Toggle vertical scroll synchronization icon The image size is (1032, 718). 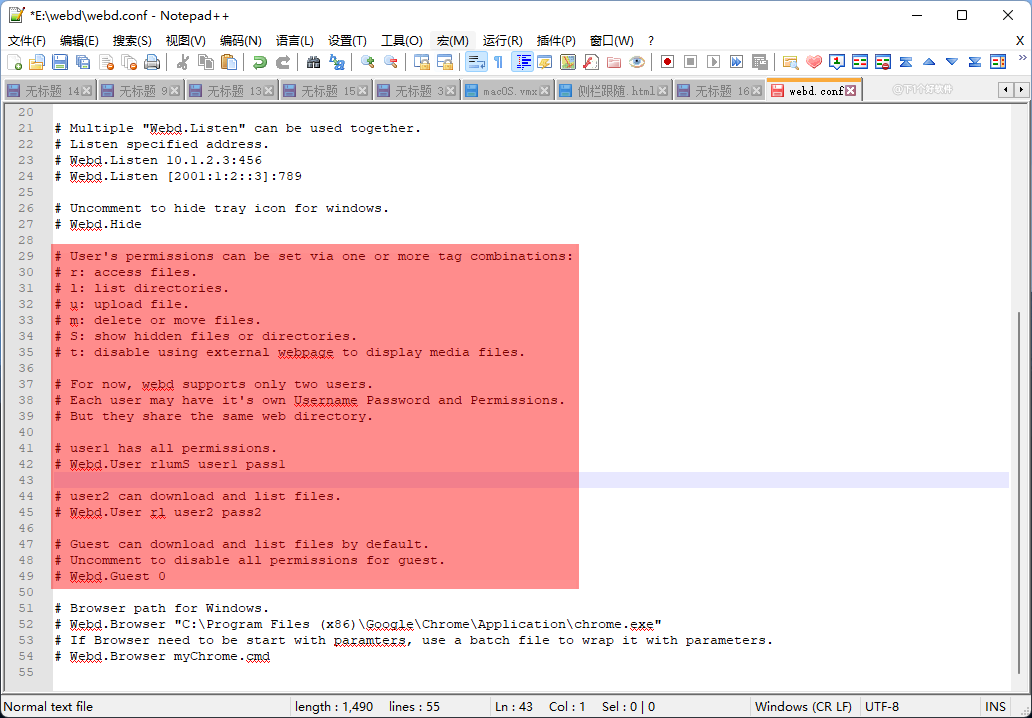422,63
